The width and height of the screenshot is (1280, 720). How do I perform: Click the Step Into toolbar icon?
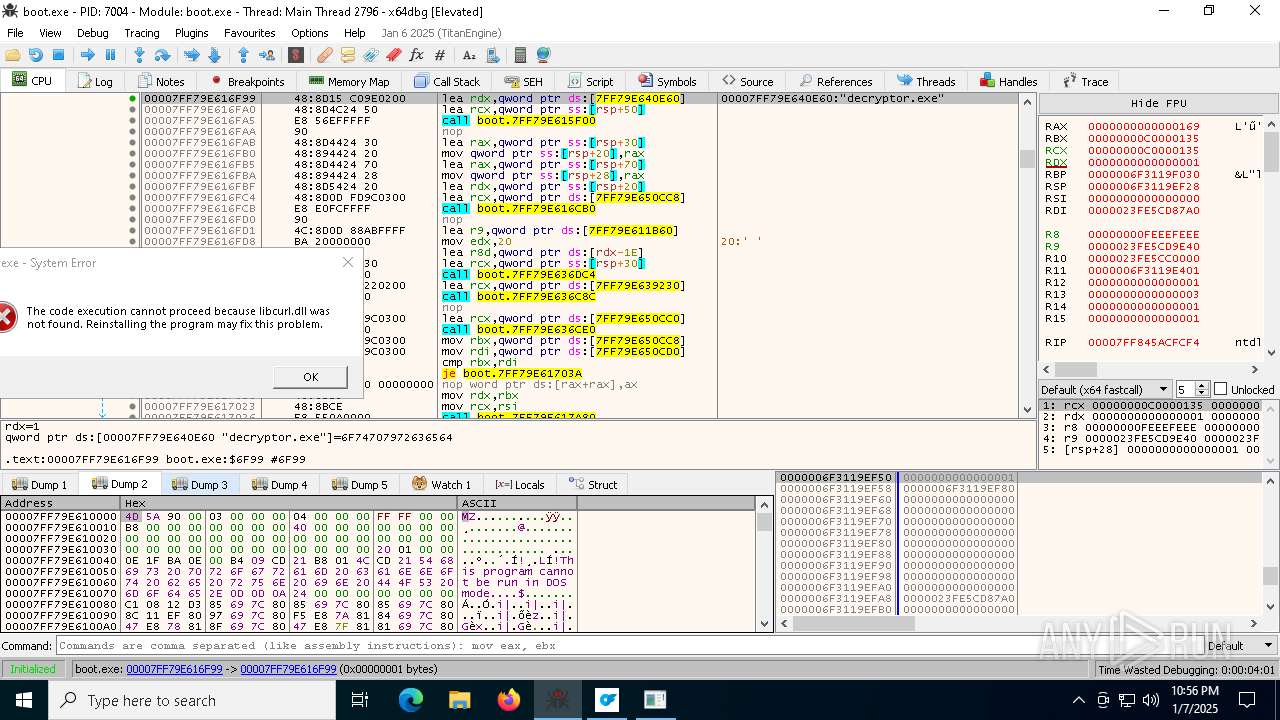tap(140, 55)
